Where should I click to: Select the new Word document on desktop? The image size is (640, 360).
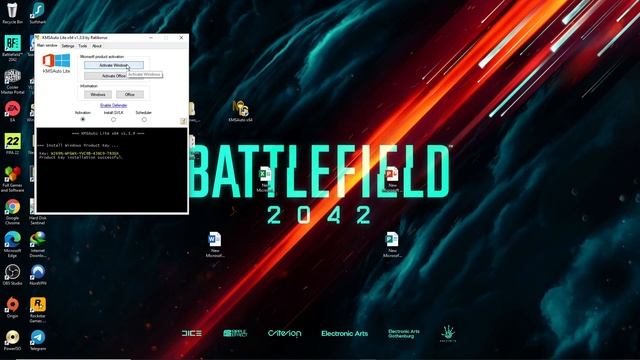[215, 244]
